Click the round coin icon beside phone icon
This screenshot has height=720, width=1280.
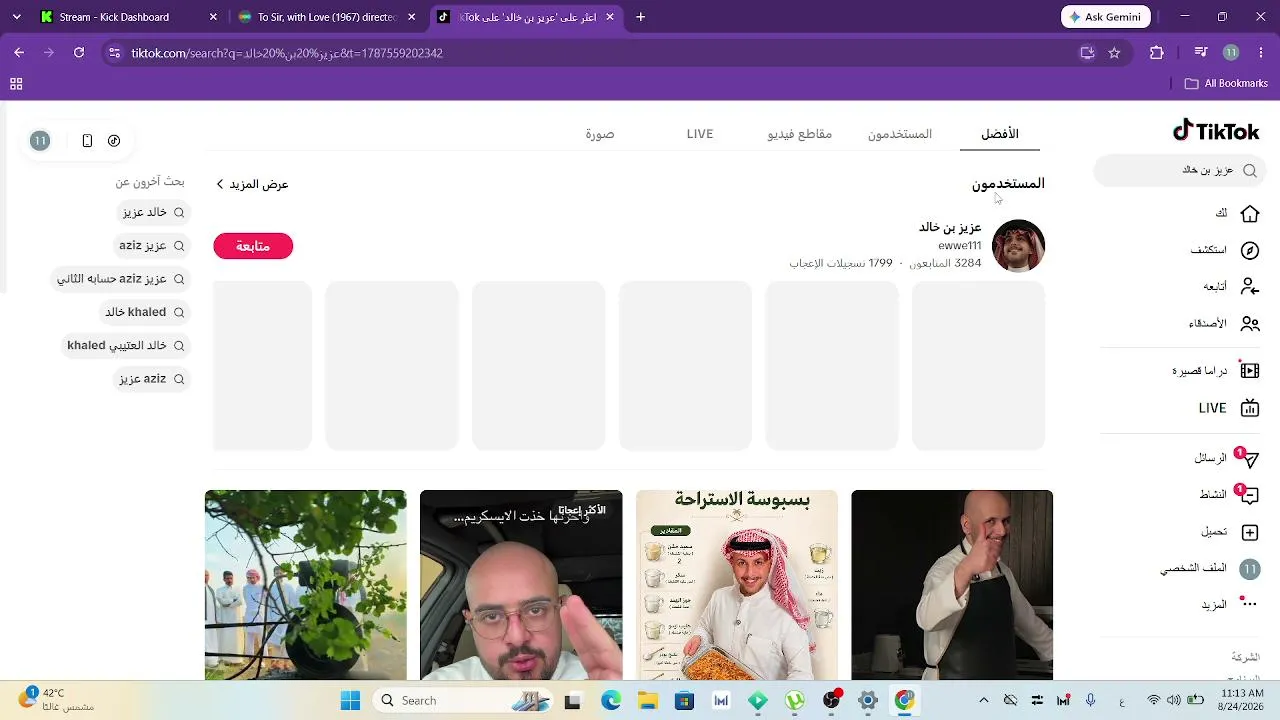point(114,141)
